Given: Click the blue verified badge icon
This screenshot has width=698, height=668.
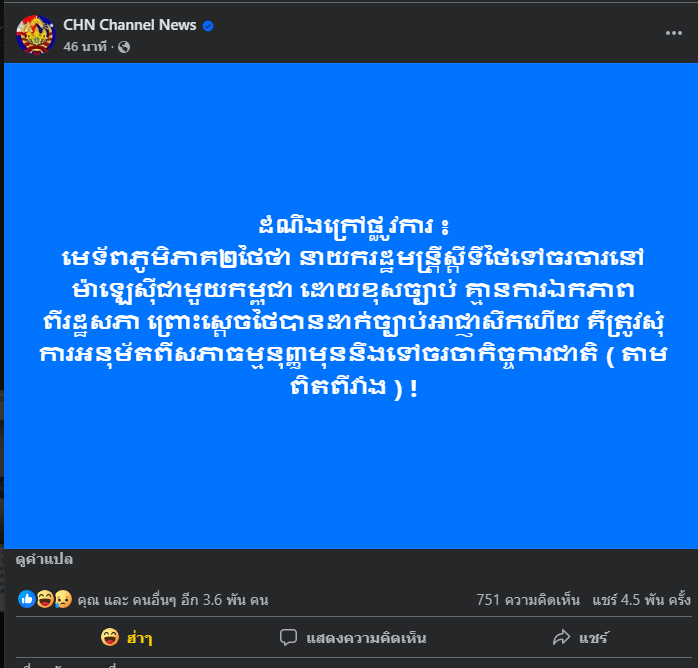Looking at the screenshot, I should pyautogui.click(x=208, y=26).
